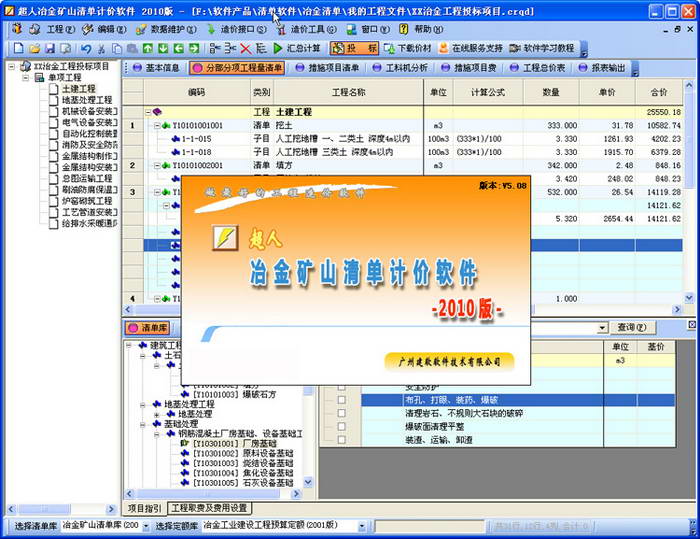Click the insert-row icon beside divider
Screen dimensions: 700x539
pyautogui.click(x=215, y=48)
